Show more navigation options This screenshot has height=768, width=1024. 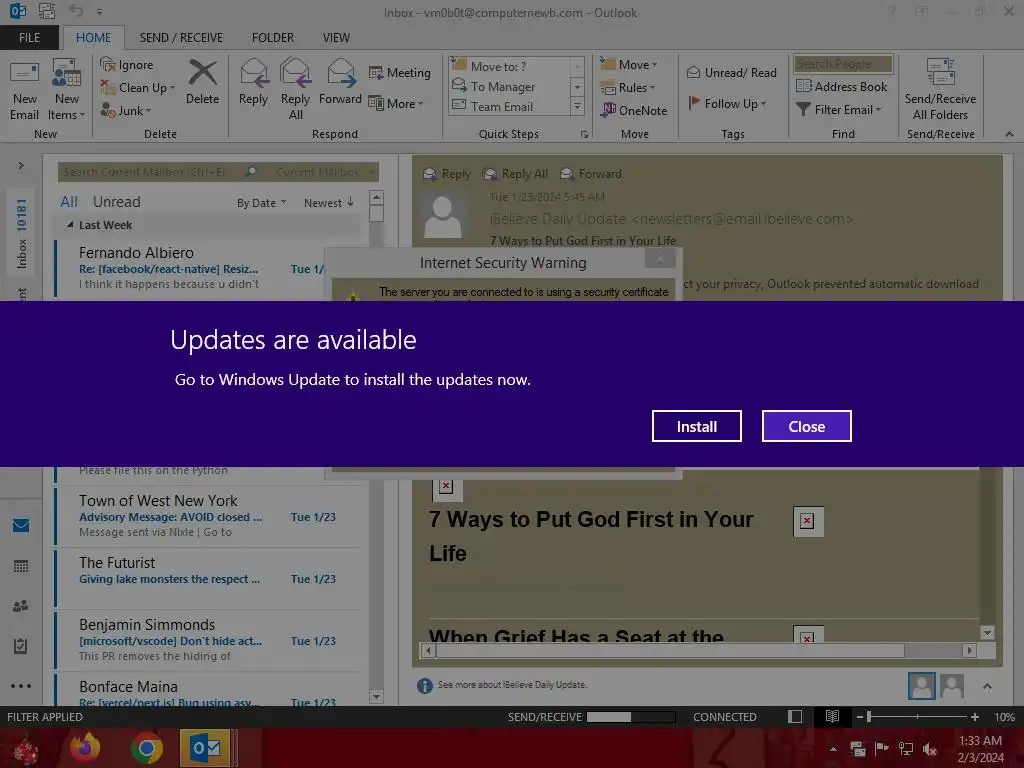(21, 686)
